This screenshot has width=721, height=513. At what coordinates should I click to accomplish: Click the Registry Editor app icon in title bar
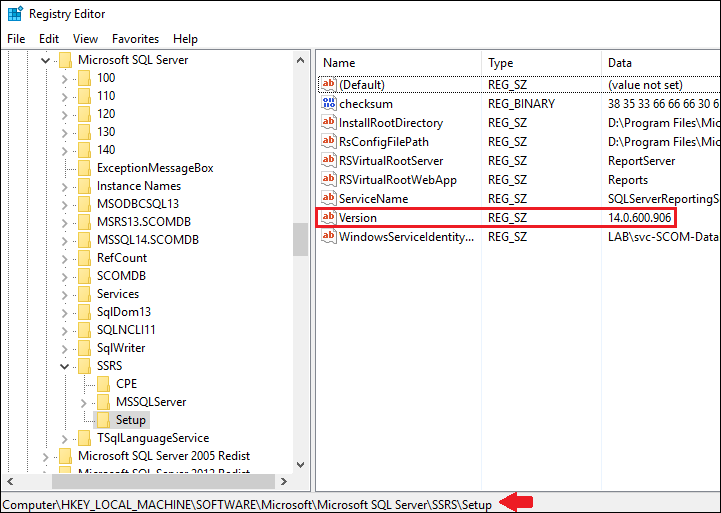(x=15, y=14)
